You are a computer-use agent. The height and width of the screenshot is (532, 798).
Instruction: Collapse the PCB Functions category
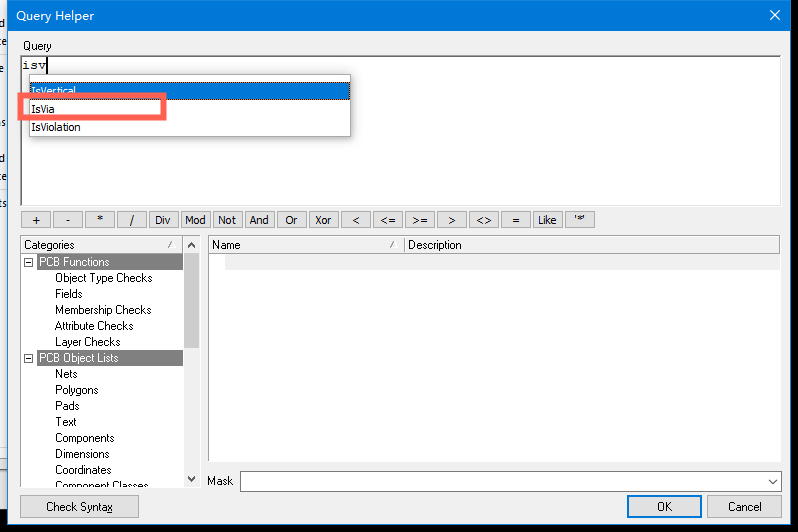28,262
